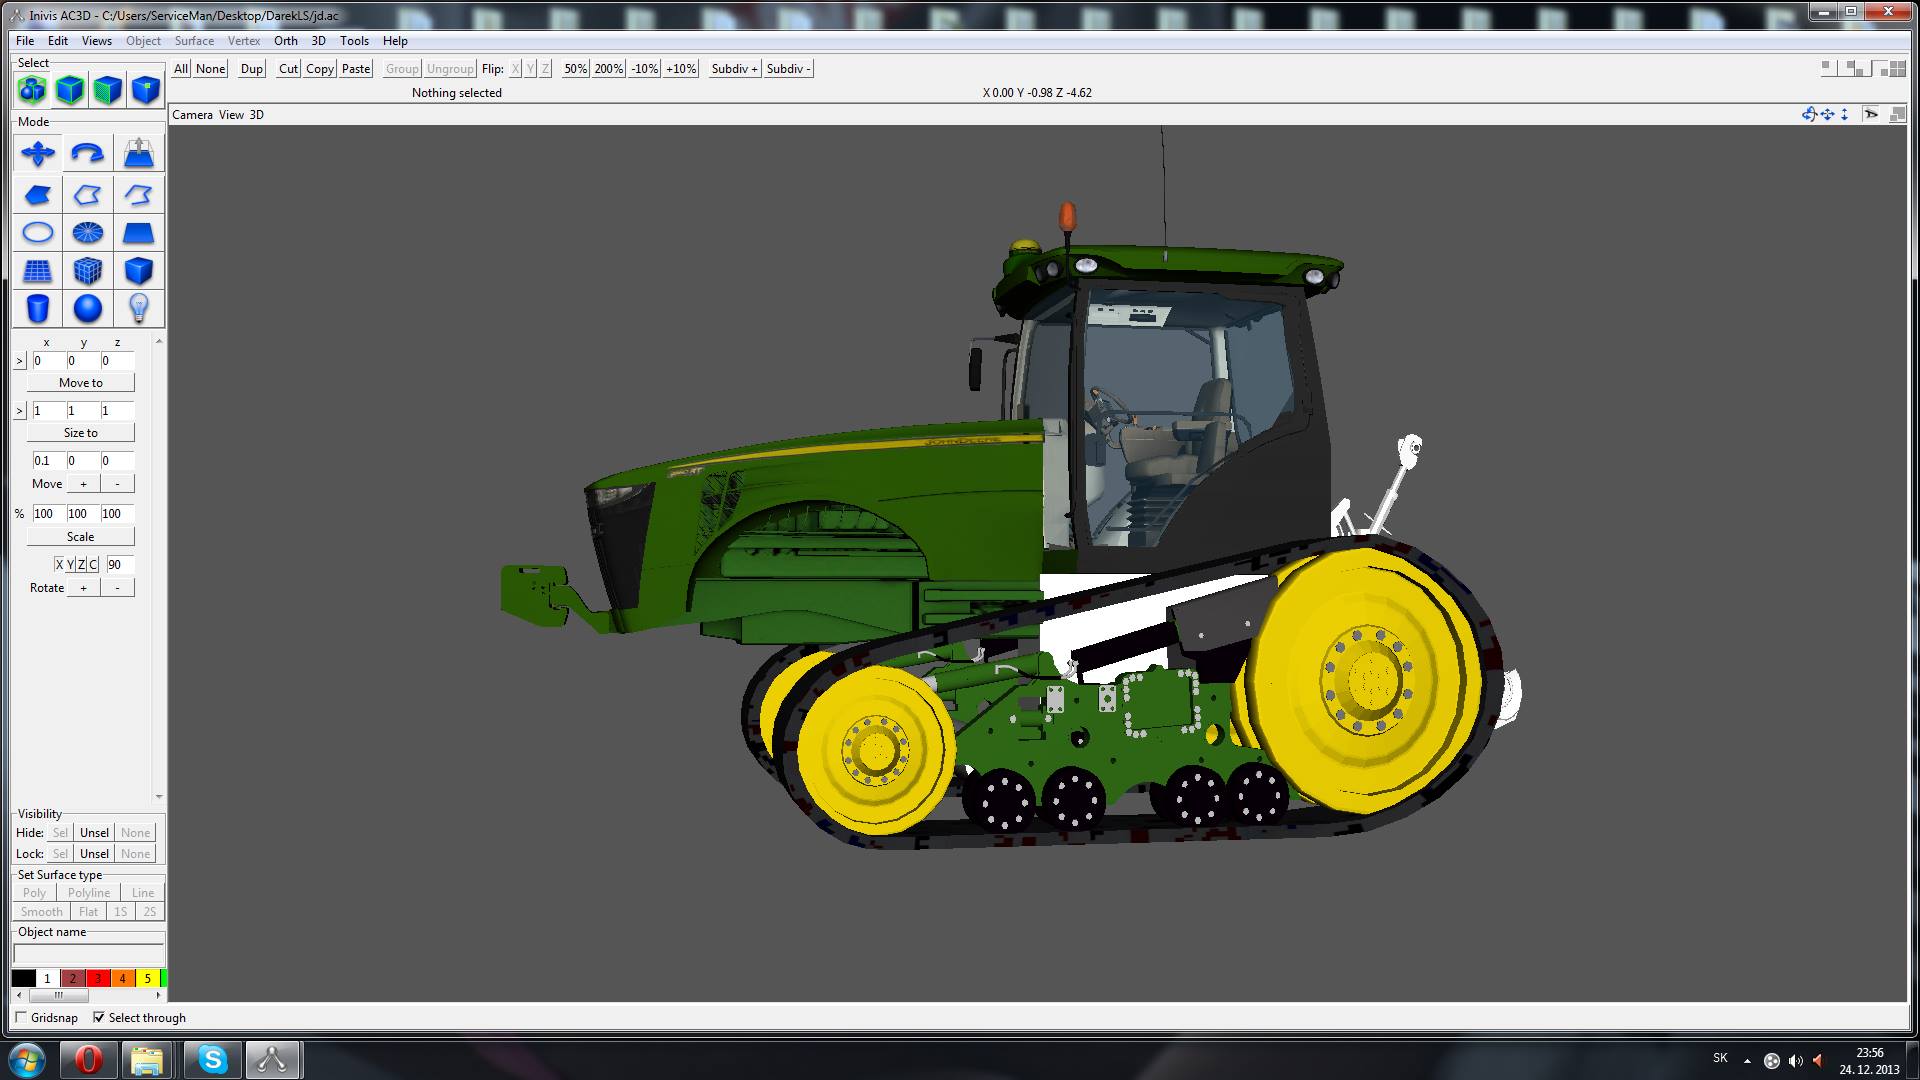This screenshot has height=1080, width=1920.
Task: Choose the filled Polygon drawing tool
Action: 38,195
